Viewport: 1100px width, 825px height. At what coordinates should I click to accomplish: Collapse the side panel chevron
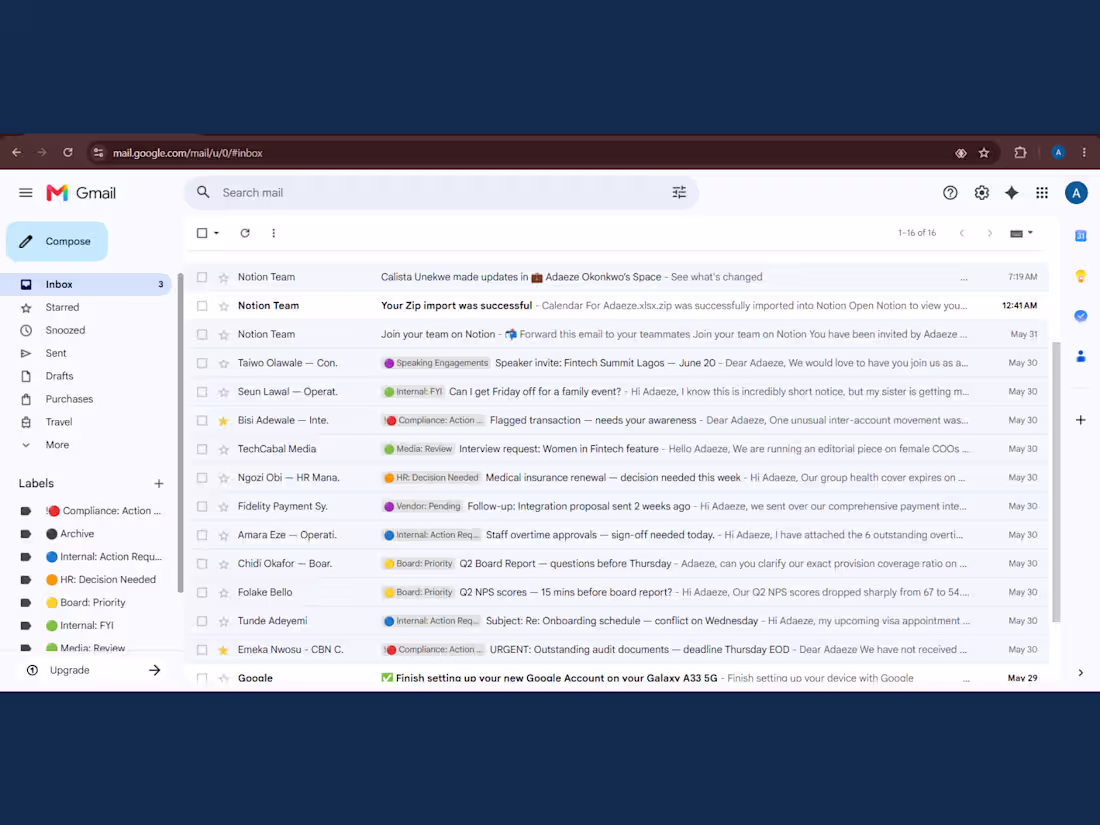coord(1080,673)
